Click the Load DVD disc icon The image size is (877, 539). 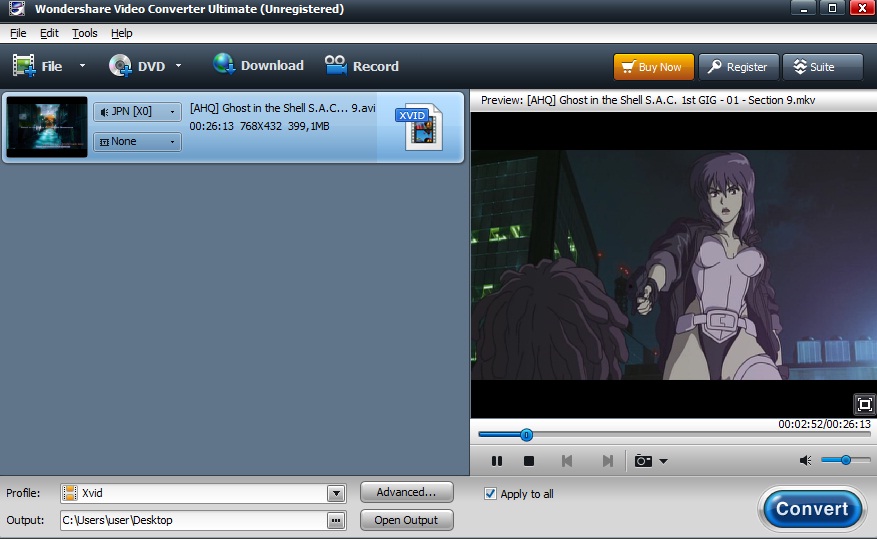coord(120,65)
